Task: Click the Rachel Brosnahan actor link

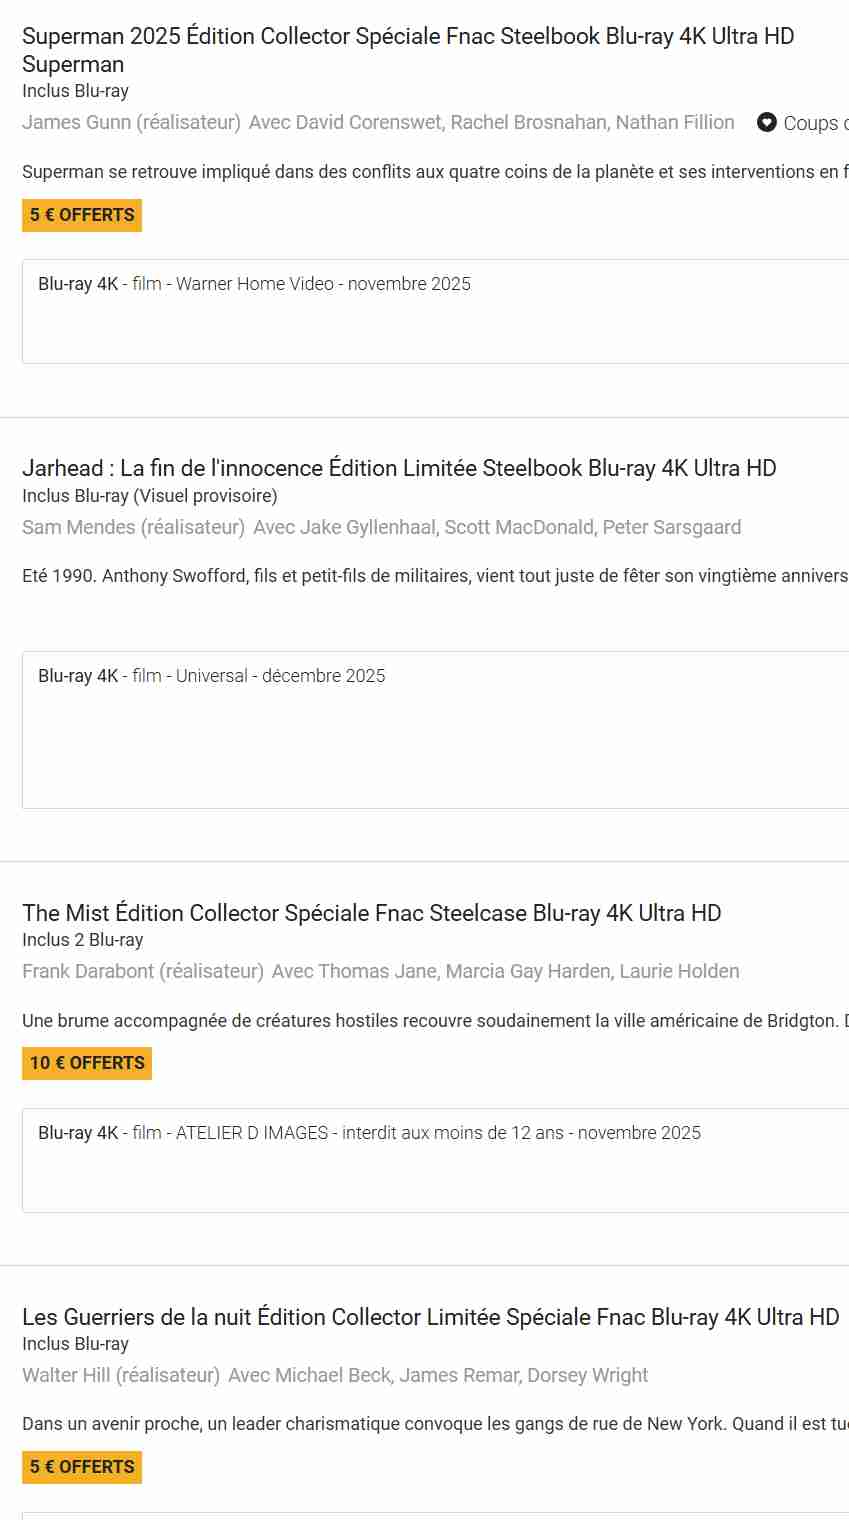Action: (x=529, y=123)
